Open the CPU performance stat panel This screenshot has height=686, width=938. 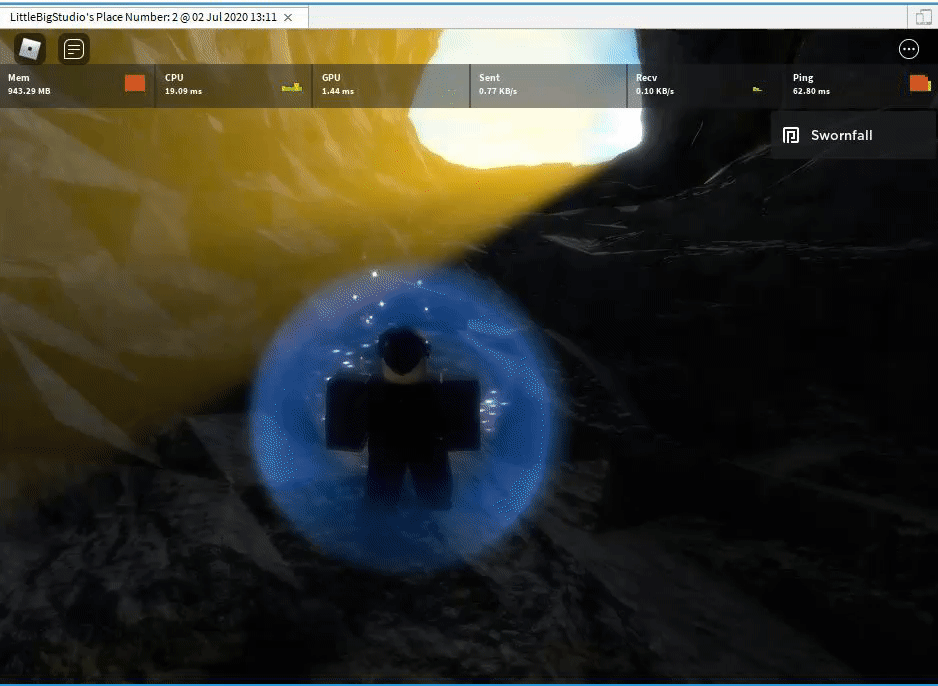(234, 86)
